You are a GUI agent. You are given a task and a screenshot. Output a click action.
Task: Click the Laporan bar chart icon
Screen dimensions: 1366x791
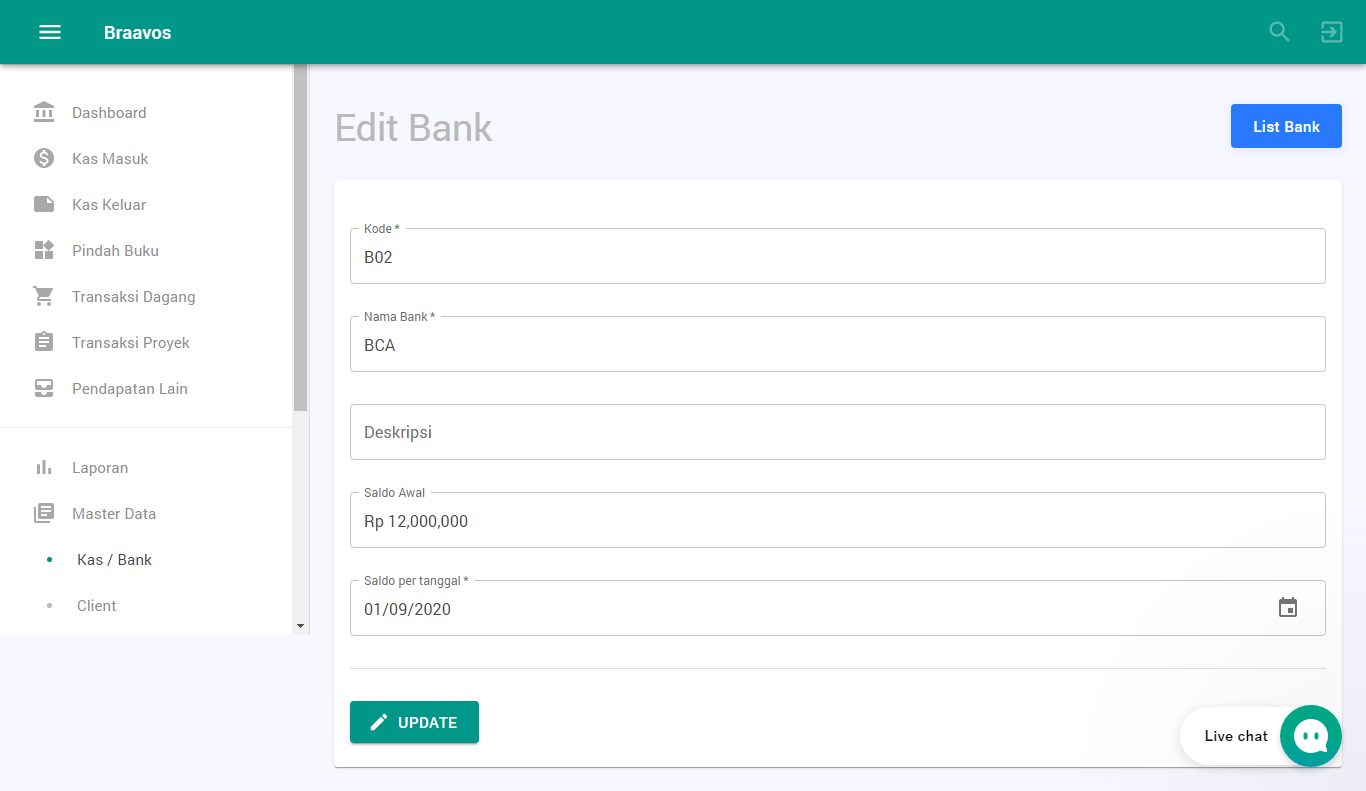pos(44,467)
